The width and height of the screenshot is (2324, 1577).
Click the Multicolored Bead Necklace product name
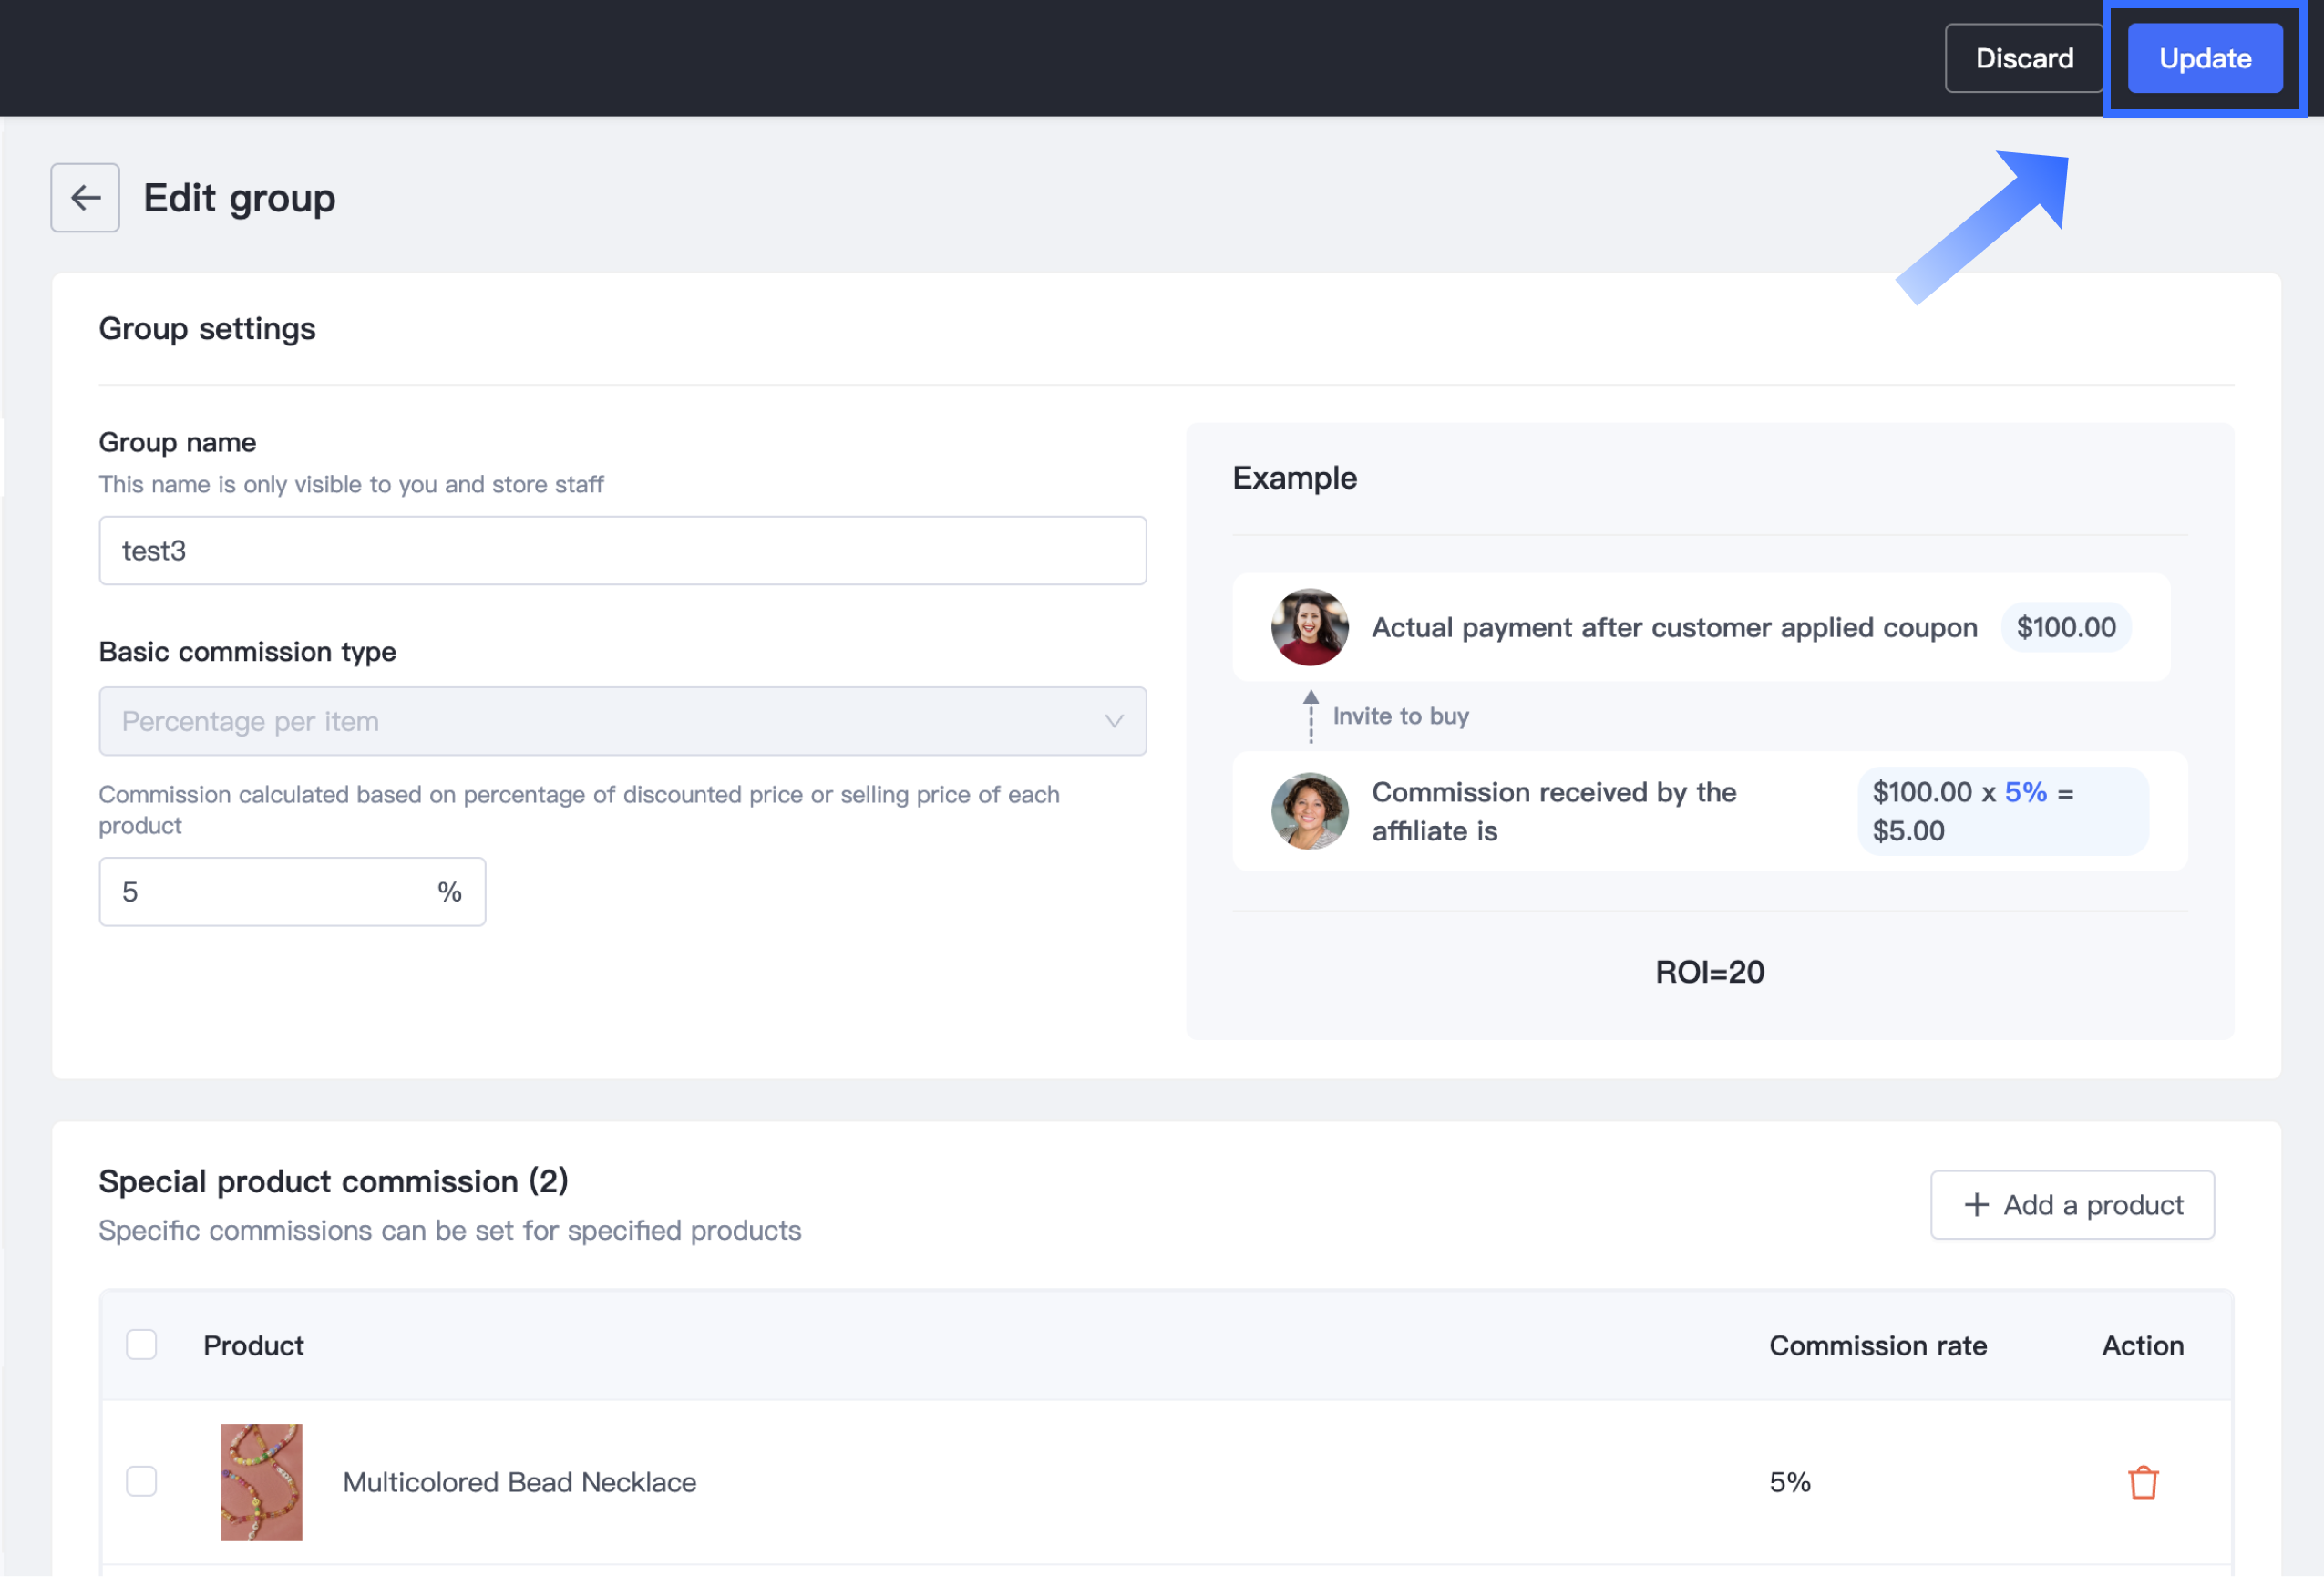click(x=519, y=1482)
